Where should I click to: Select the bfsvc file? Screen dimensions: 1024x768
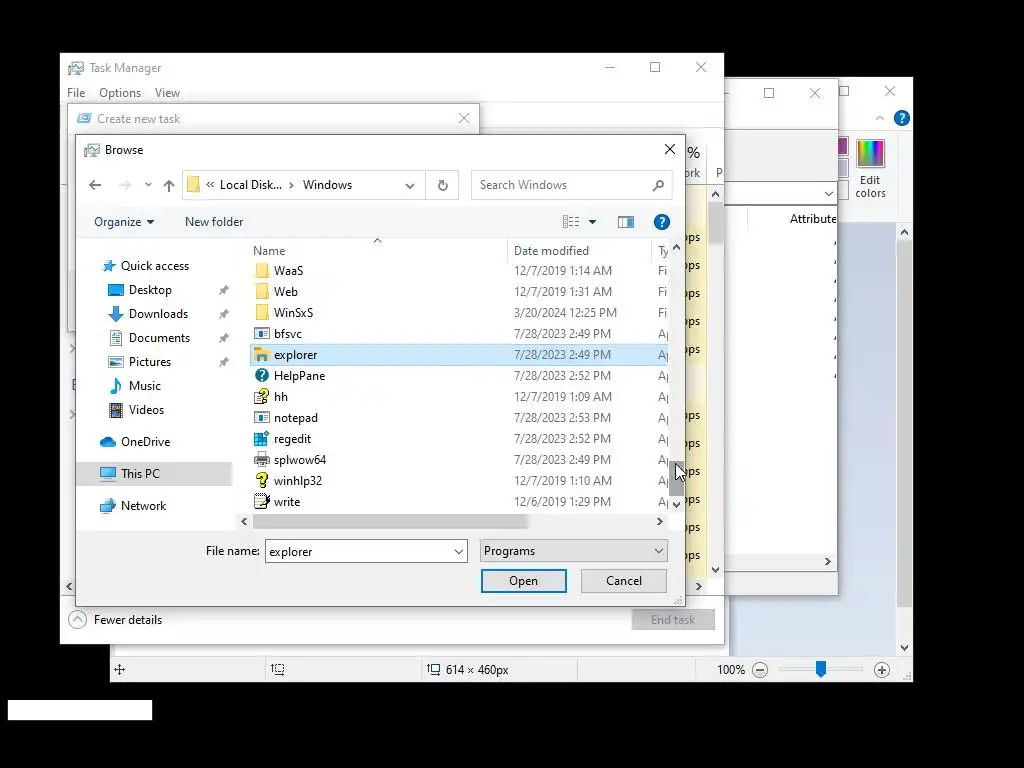click(x=459, y=334)
